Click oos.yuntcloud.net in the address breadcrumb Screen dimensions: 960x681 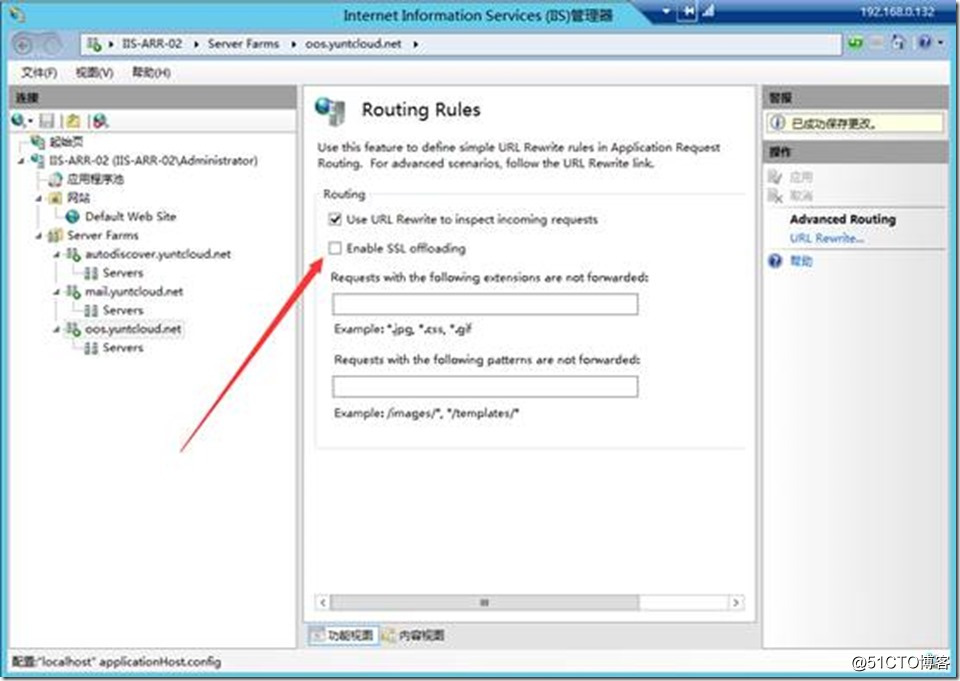pos(353,43)
